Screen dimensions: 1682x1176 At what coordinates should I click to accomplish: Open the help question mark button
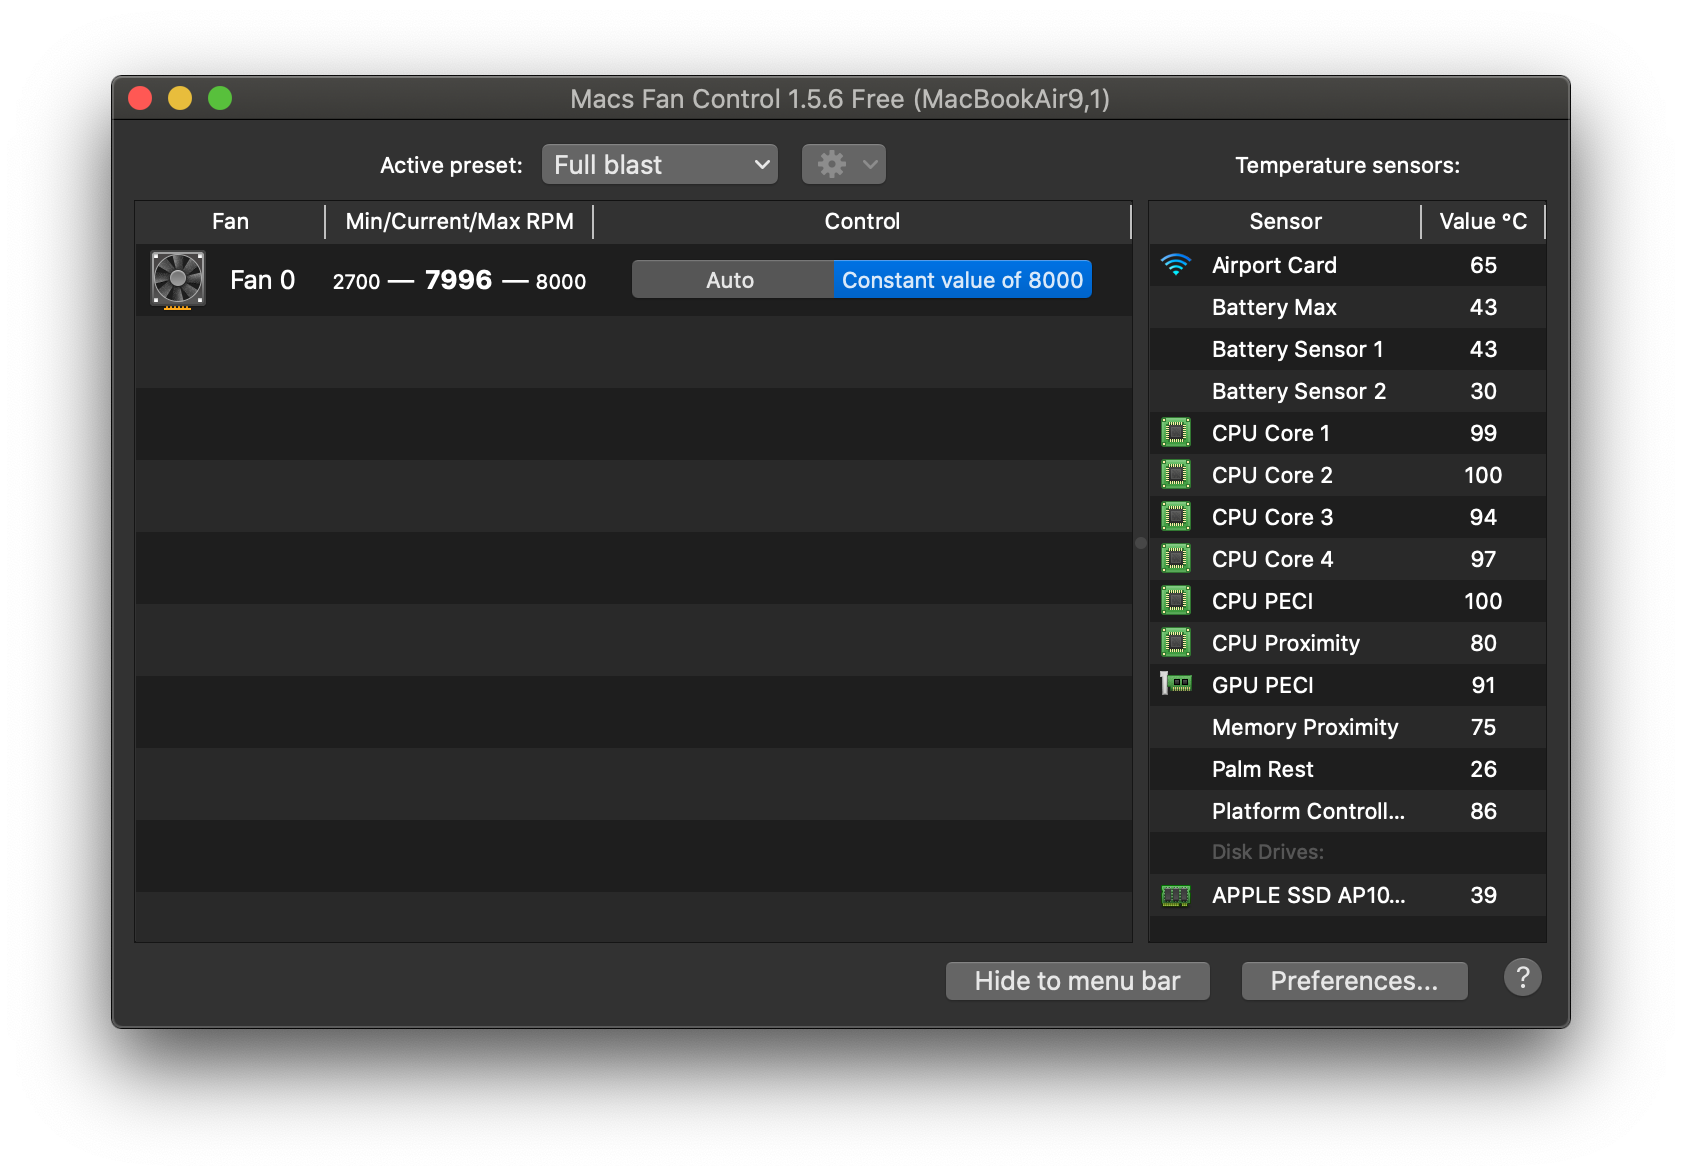pos(1522,977)
